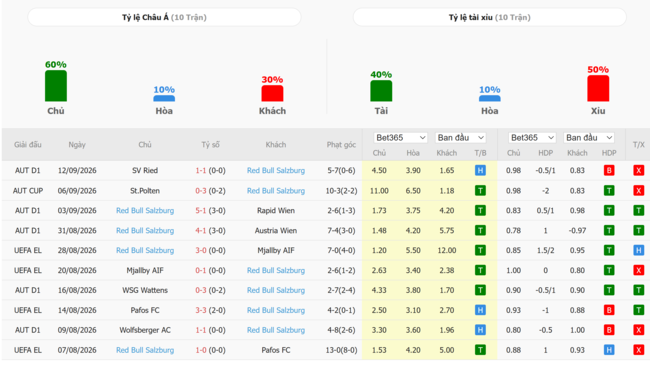The width and height of the screenshot is (650, 367).
Task: Click red X T/X badge in Wolfsberger AC row
Action: [x=639, y=330]
